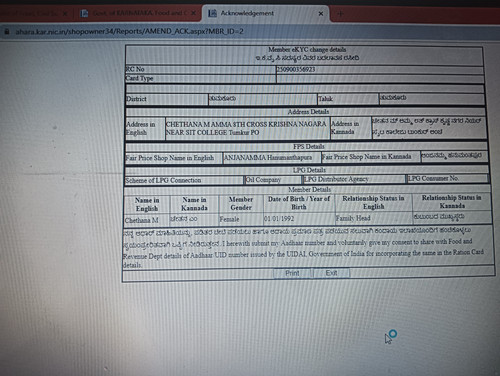Click the Karnataka Food tab page icon
The height and width of the screenshot is (376, 500).
pyautogui.click(x=84, y=13)
